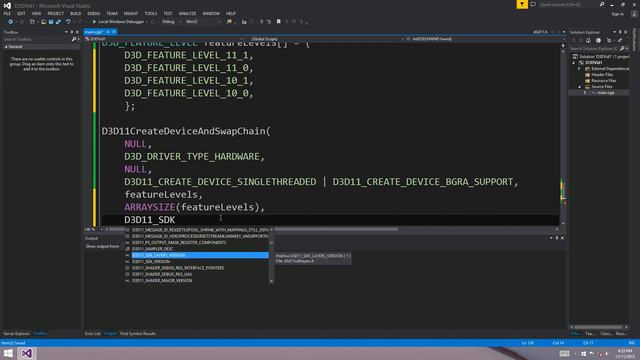Open the FILE menu

click(7, 13)
